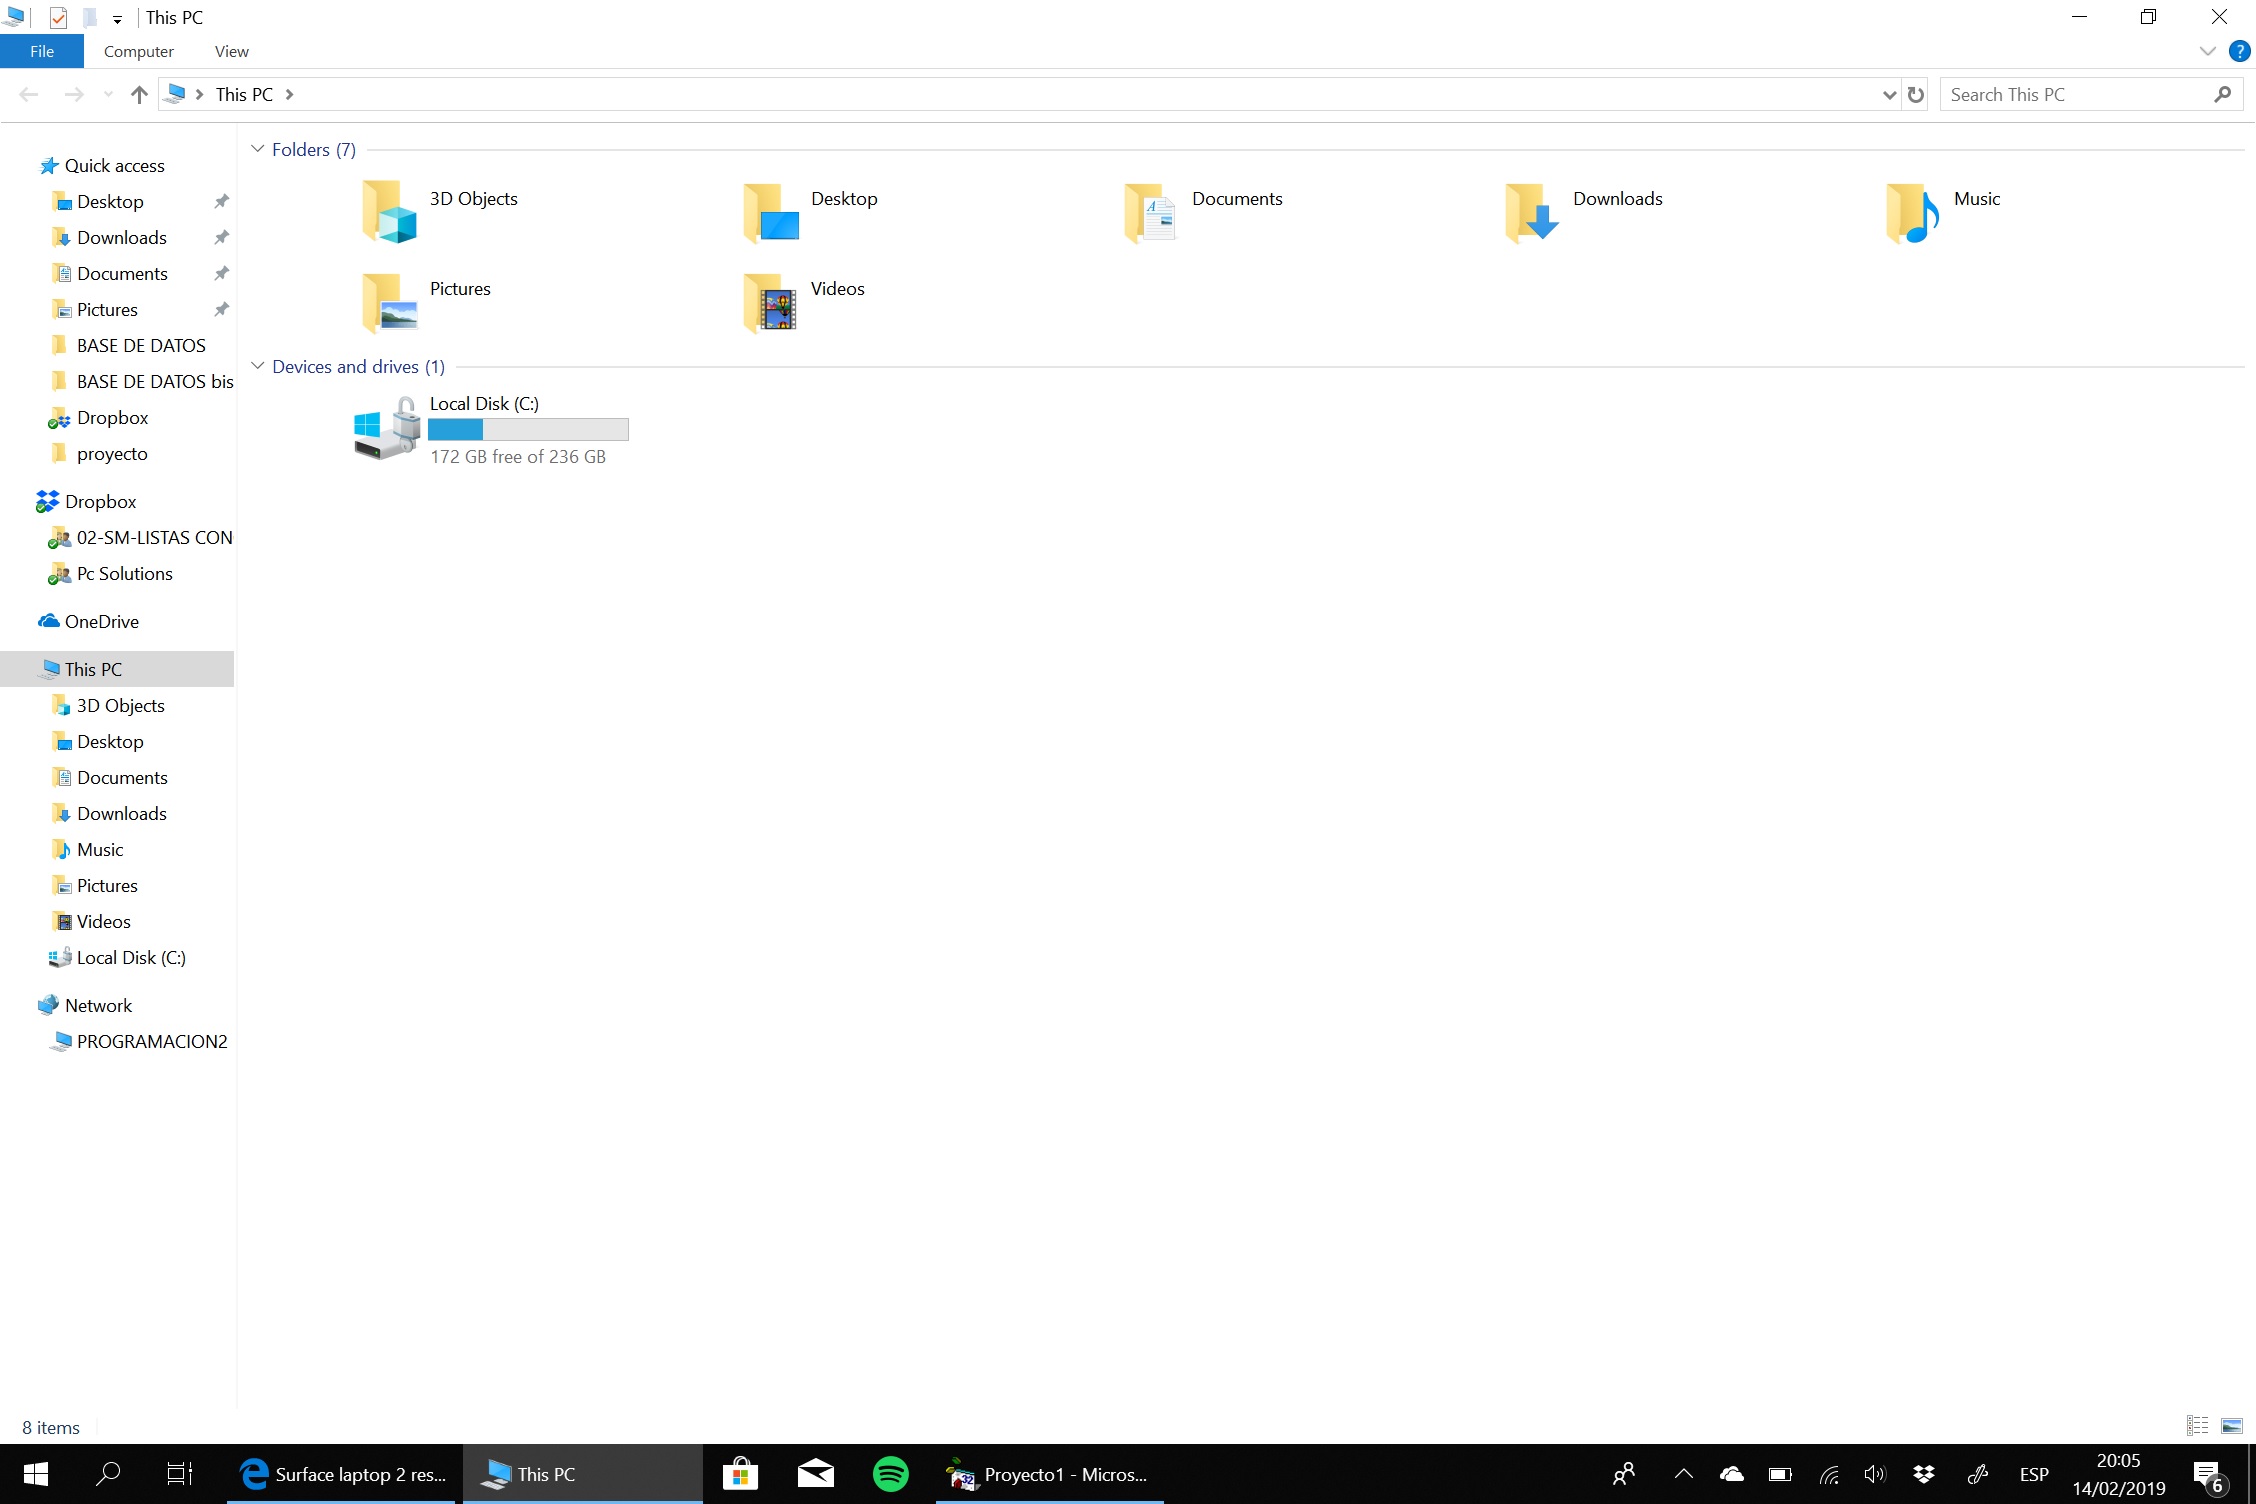
Task: Open the File menu
Action: (x=42, y=51)
